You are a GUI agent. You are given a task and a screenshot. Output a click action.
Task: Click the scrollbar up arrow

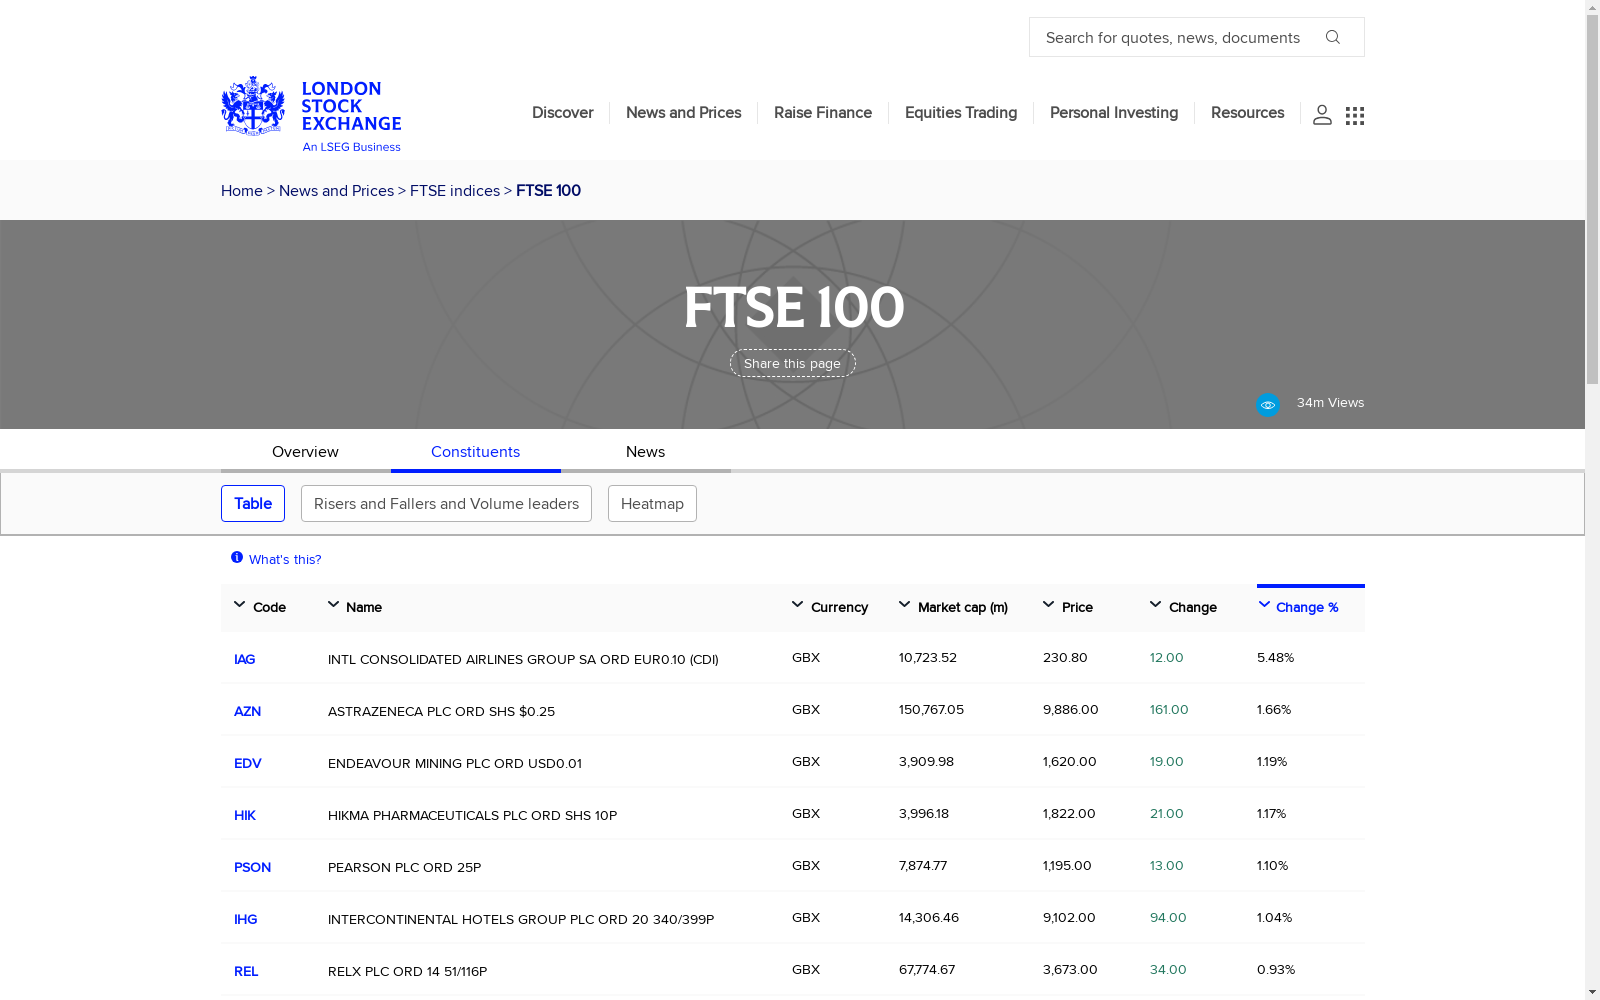[x=1592, y=6]
